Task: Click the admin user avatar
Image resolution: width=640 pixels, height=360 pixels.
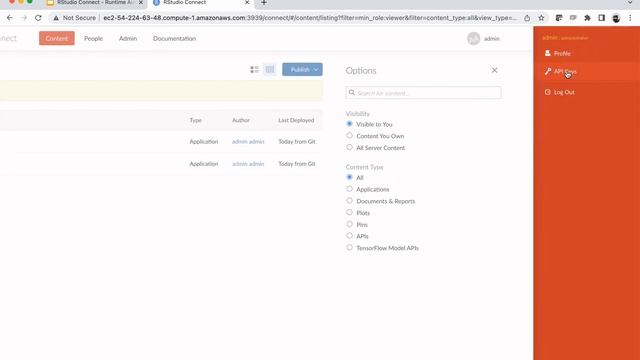Action: [x=473, y=39]
